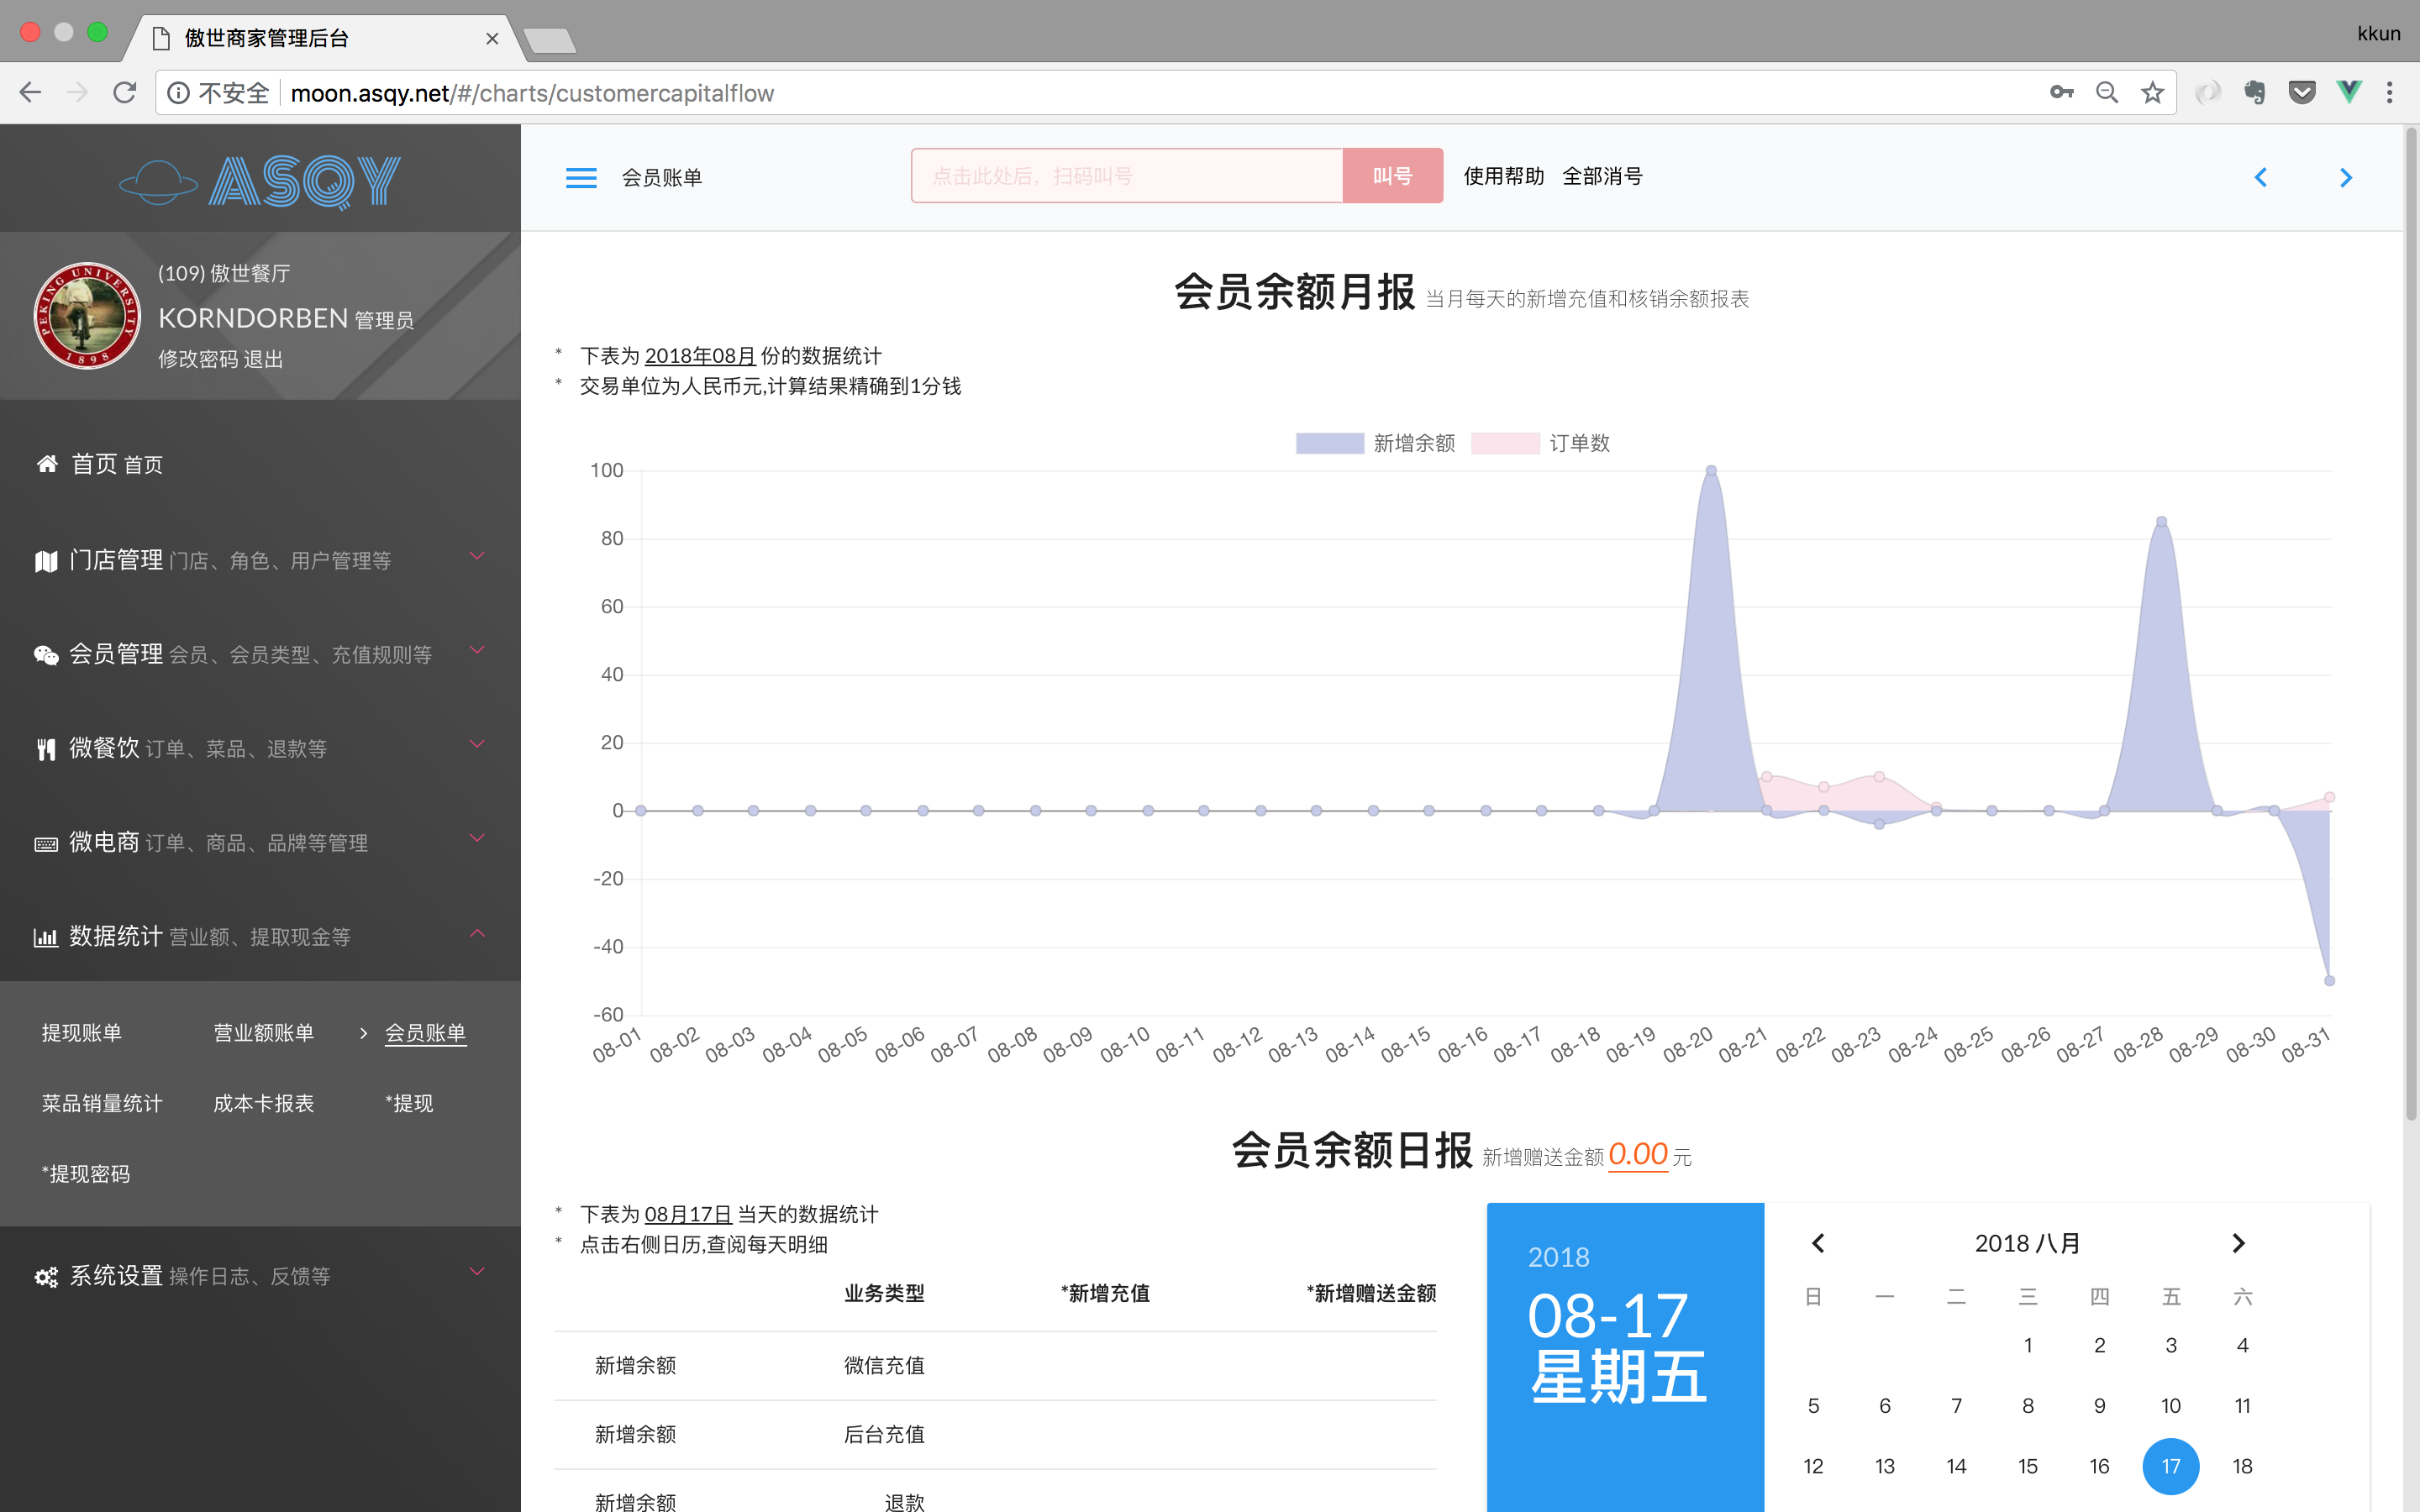Image resolution: width=2420 pixels, height=1512 pixels.
Task: Toggle 新增余额 legend series
Action: (x=1375, y=443)
